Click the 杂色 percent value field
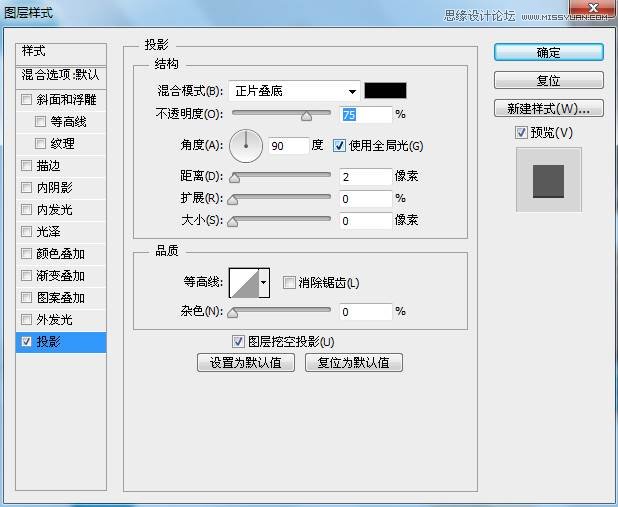This screenshot has height=507, width=618. (366, 312)
